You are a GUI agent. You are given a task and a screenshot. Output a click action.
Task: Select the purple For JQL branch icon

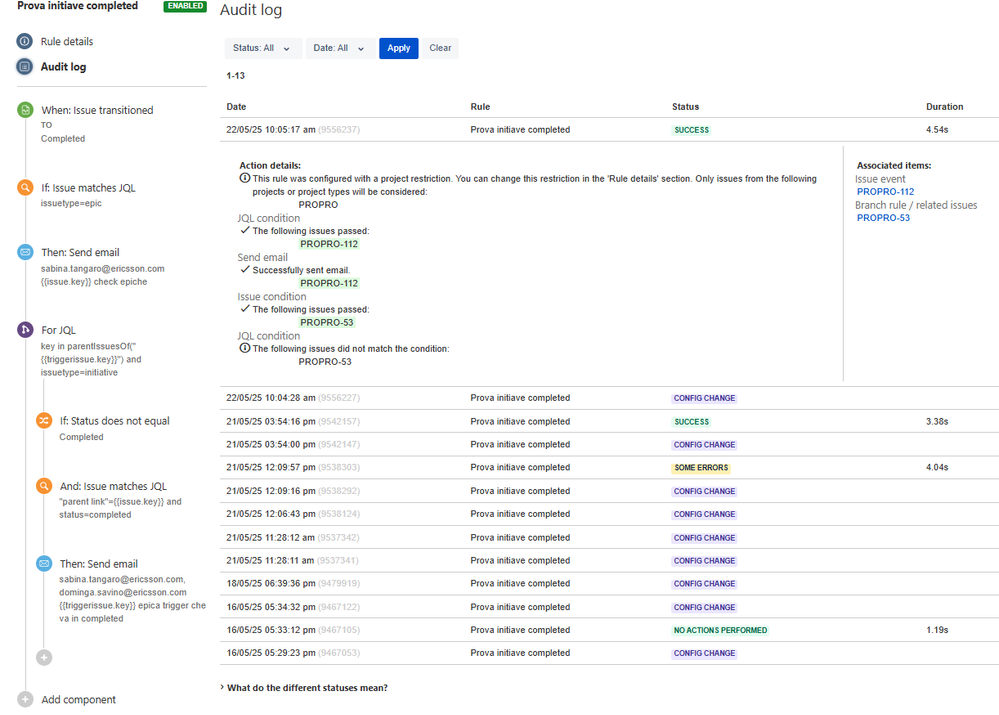(x=25, y=329)
